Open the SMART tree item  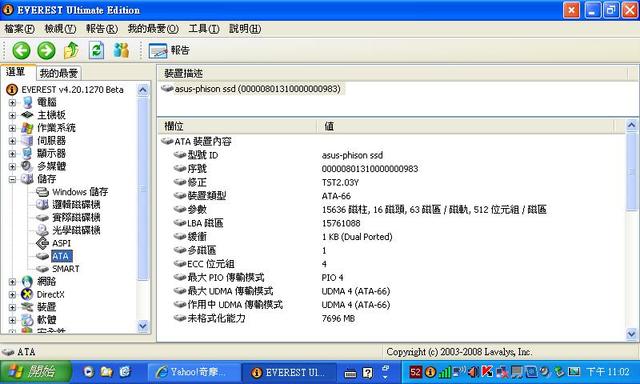click(x=58, y=269)
